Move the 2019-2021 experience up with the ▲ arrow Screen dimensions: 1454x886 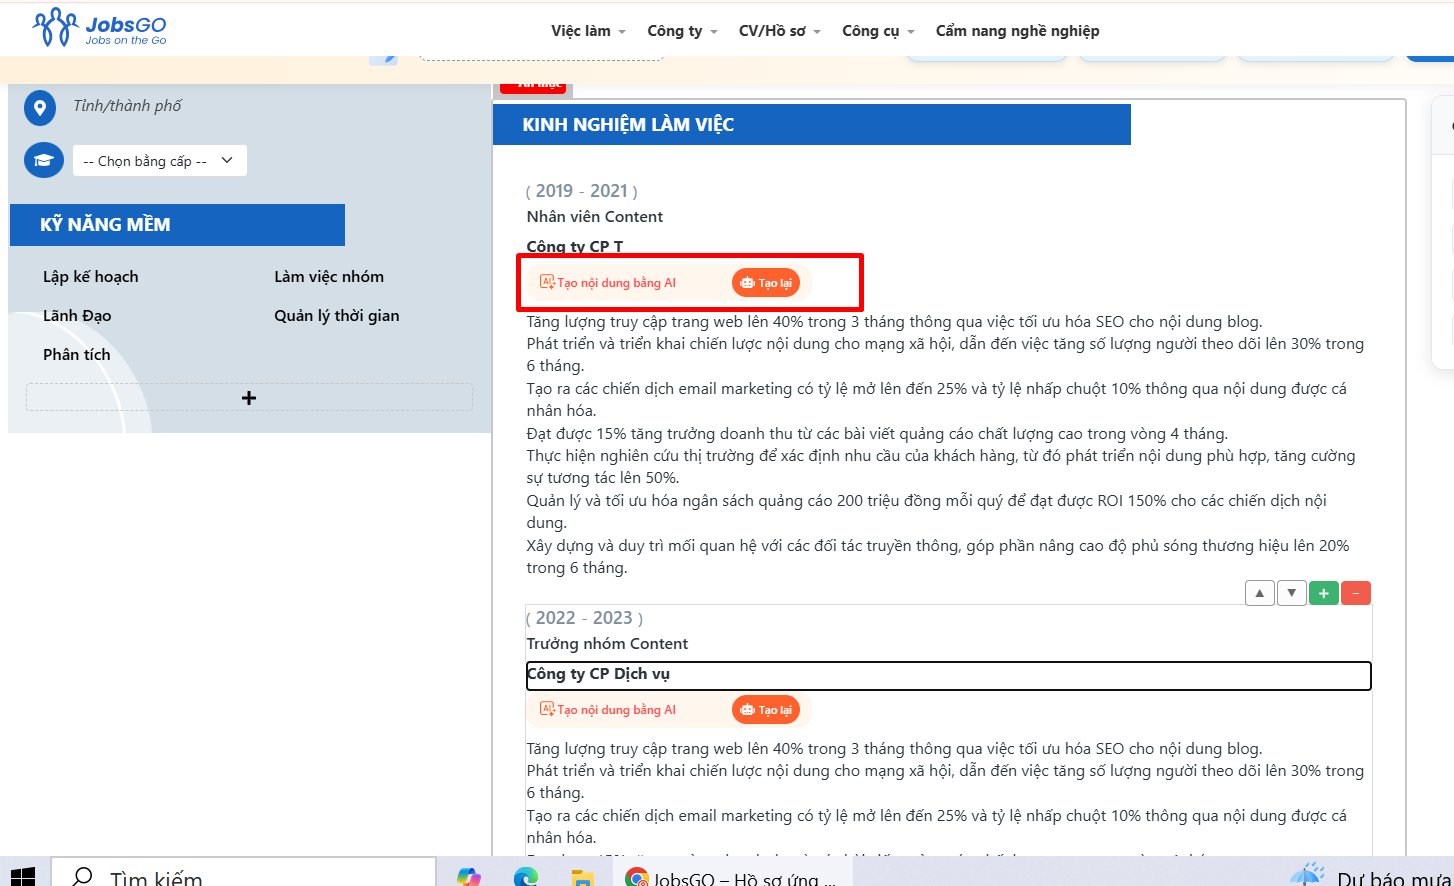(1259, 592)
